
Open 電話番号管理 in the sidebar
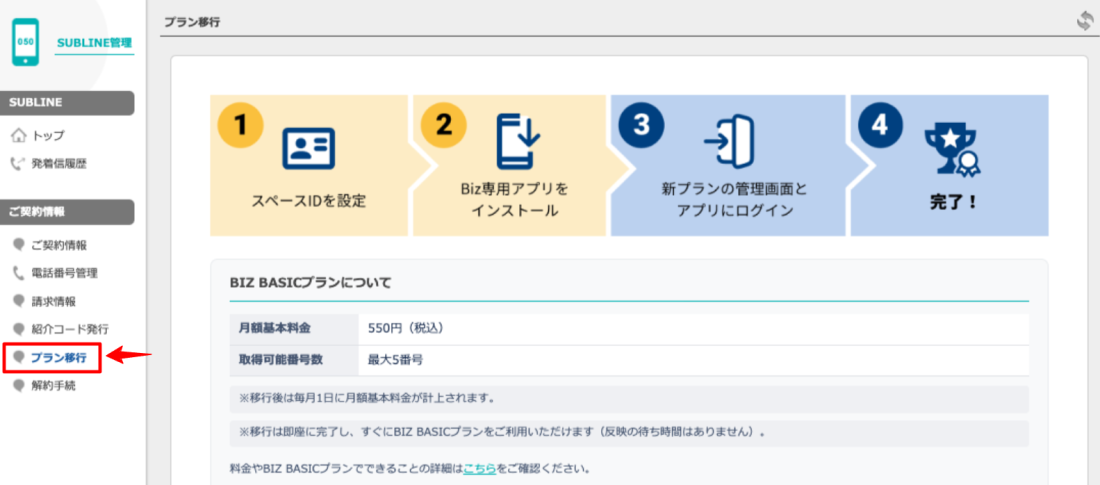(64, 273)
